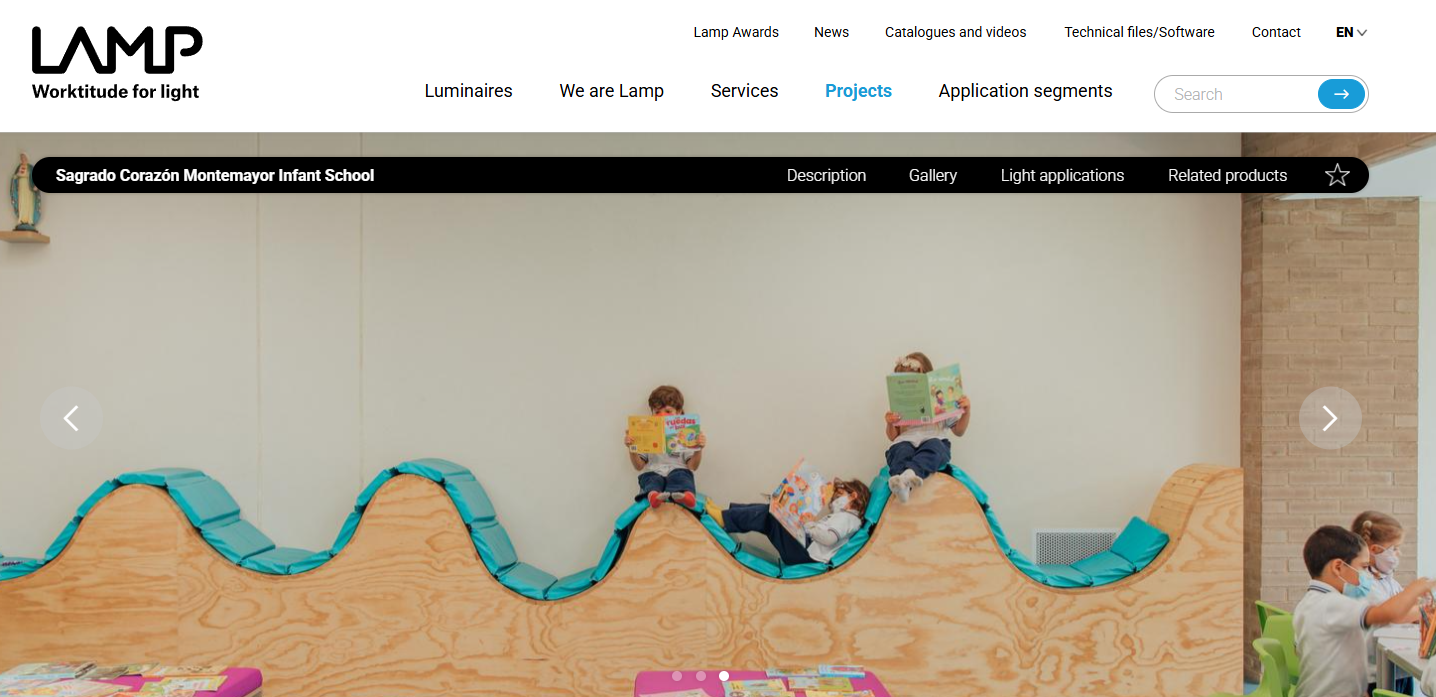Expand the Application segments menu
Image resolution: width=1436 pixels, height=697 pixels.
pyautogui.click(x=1025, y=91)
